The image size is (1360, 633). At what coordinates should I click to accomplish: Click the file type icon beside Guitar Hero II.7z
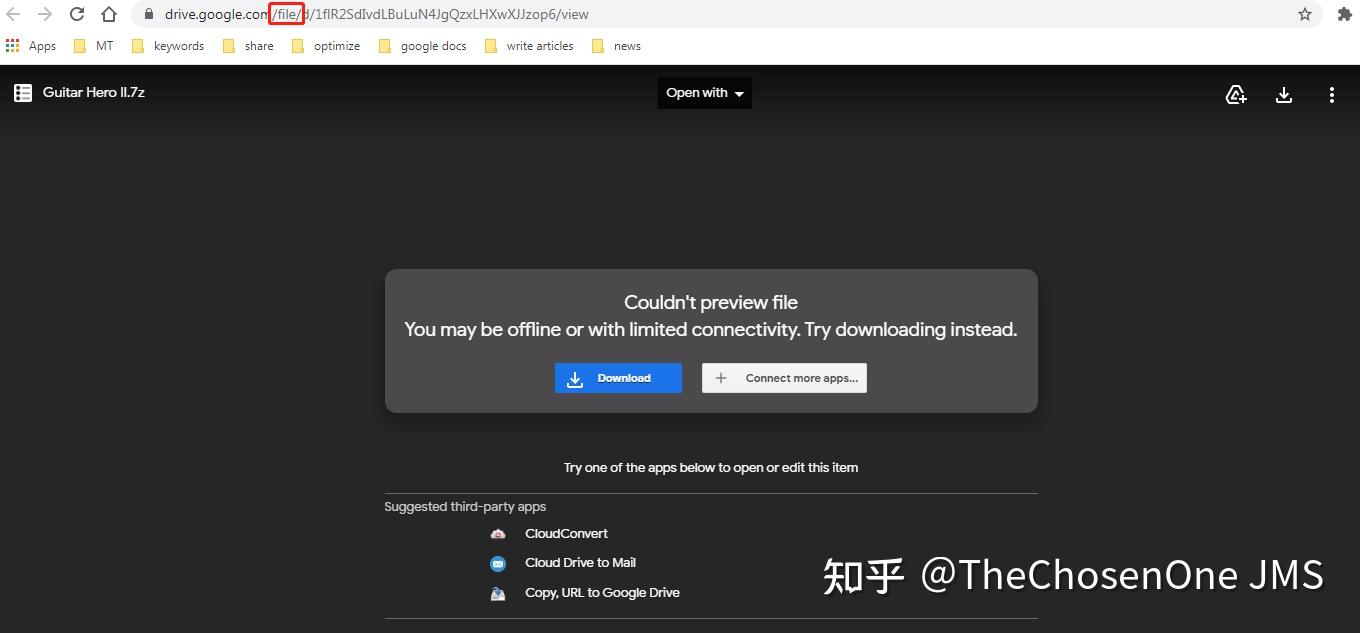coord(22,92)
